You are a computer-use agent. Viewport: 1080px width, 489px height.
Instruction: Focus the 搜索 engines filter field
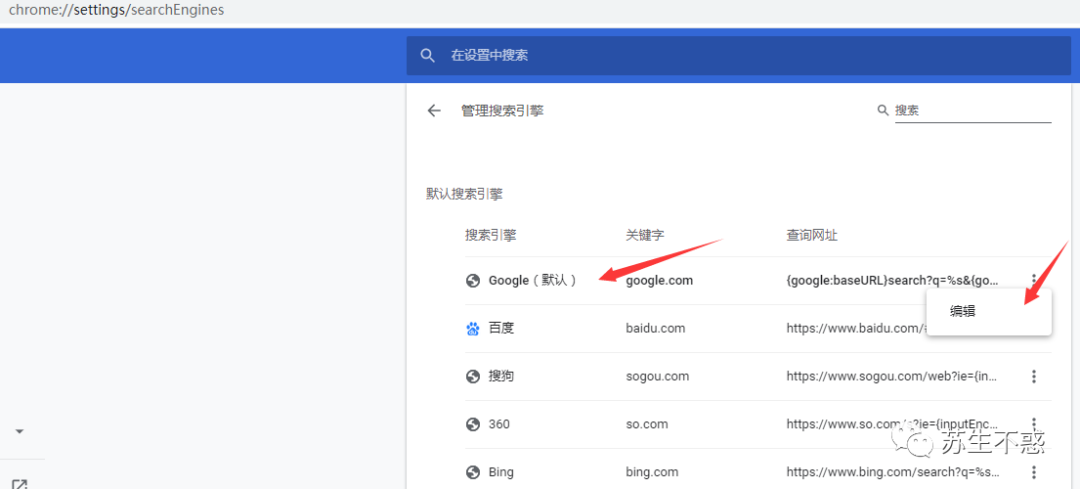point(973,110)
